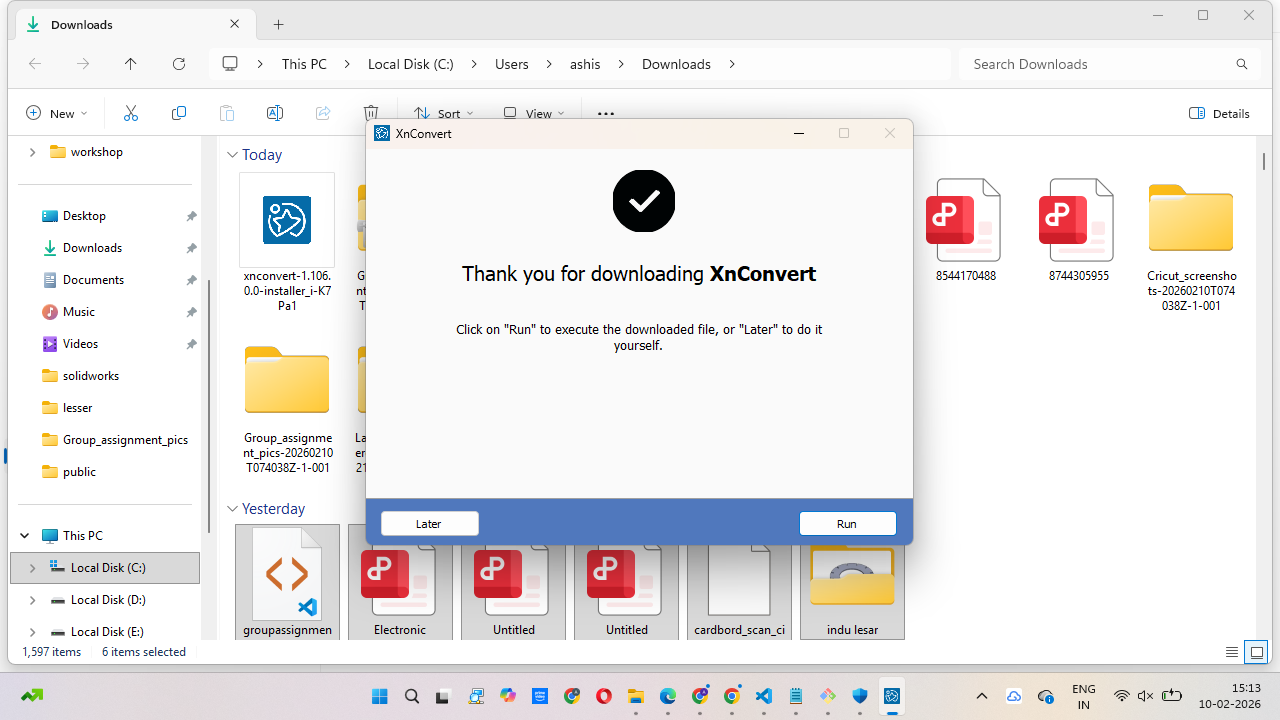Click the Search Downloads field

pyautogui.click(x=1110, y=64)
